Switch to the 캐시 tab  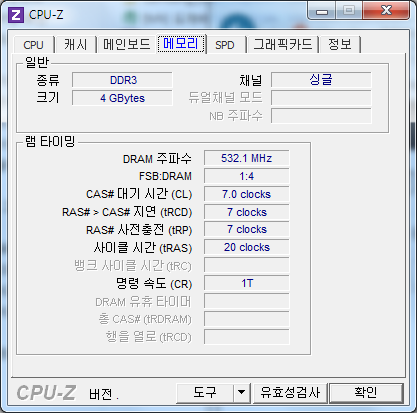(76, 45)
